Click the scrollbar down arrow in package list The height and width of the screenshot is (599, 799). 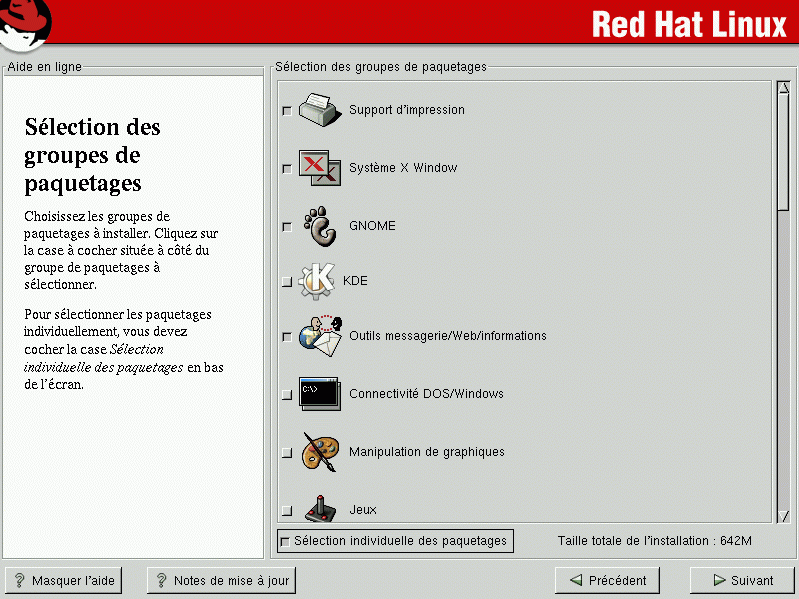click(783, 515)
